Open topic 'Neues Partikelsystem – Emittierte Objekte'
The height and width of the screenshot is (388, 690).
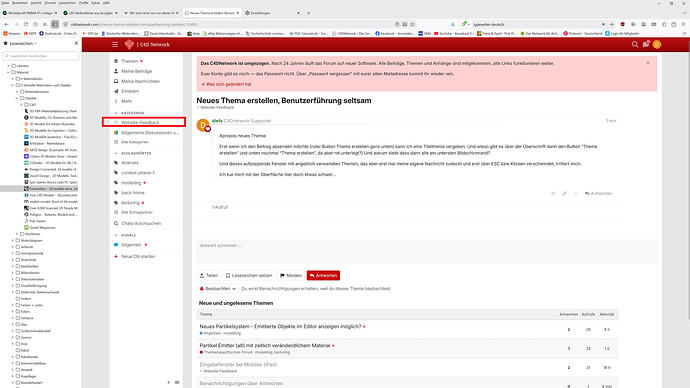(280, 326)
